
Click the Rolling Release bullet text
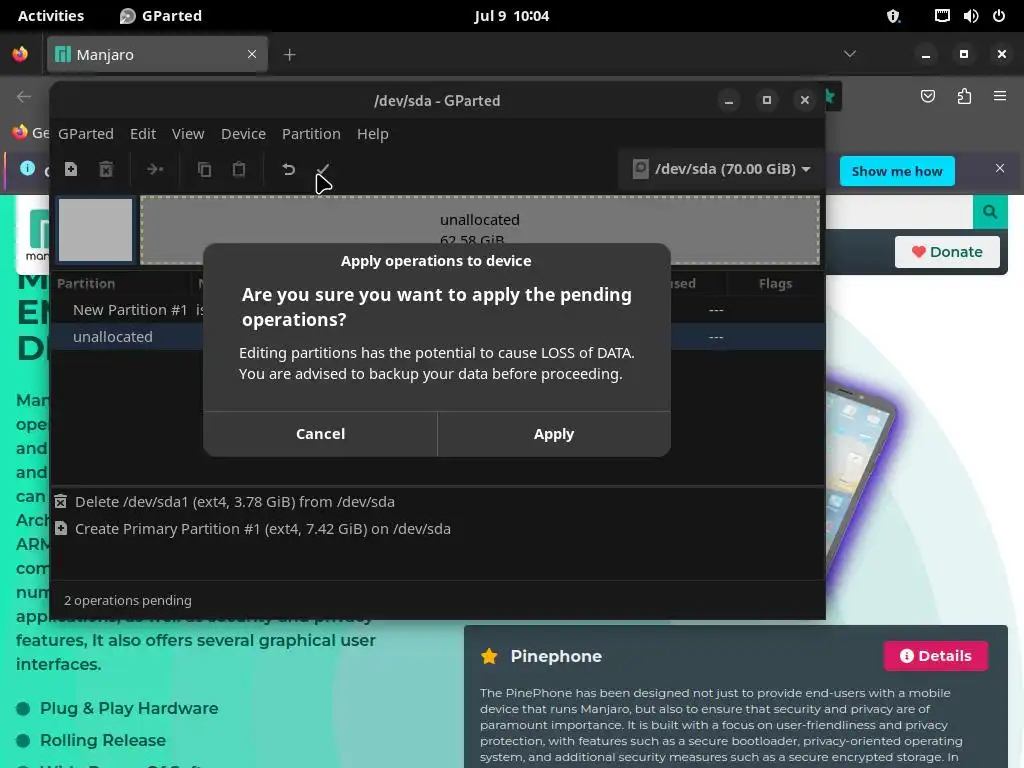(103, 741)
